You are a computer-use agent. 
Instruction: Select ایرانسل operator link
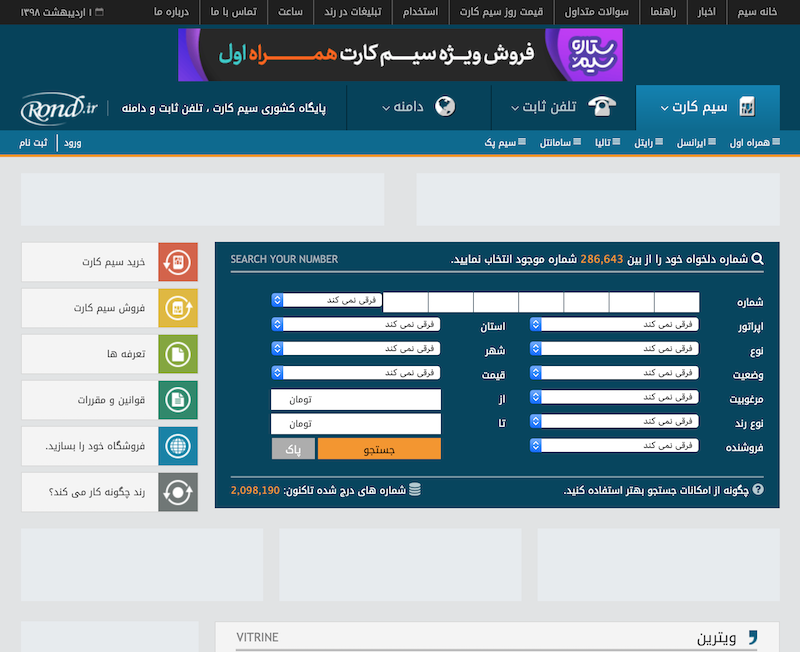(x=696, y=142)
